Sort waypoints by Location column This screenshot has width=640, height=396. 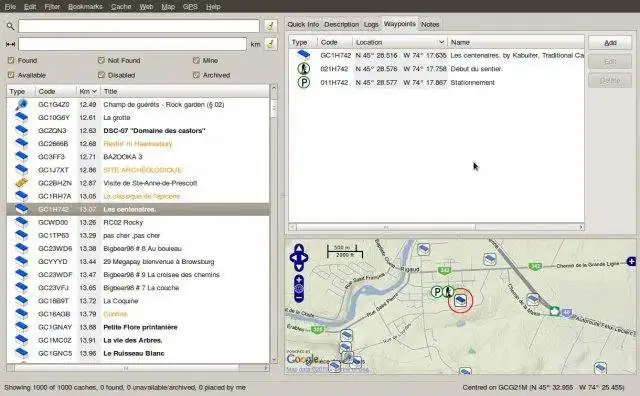pos(400,42)
